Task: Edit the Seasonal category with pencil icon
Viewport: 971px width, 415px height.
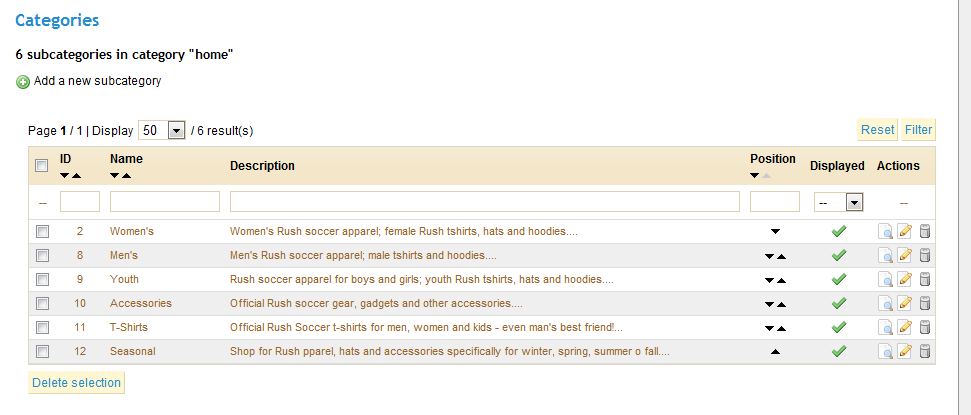Action: tap(905, 351)
